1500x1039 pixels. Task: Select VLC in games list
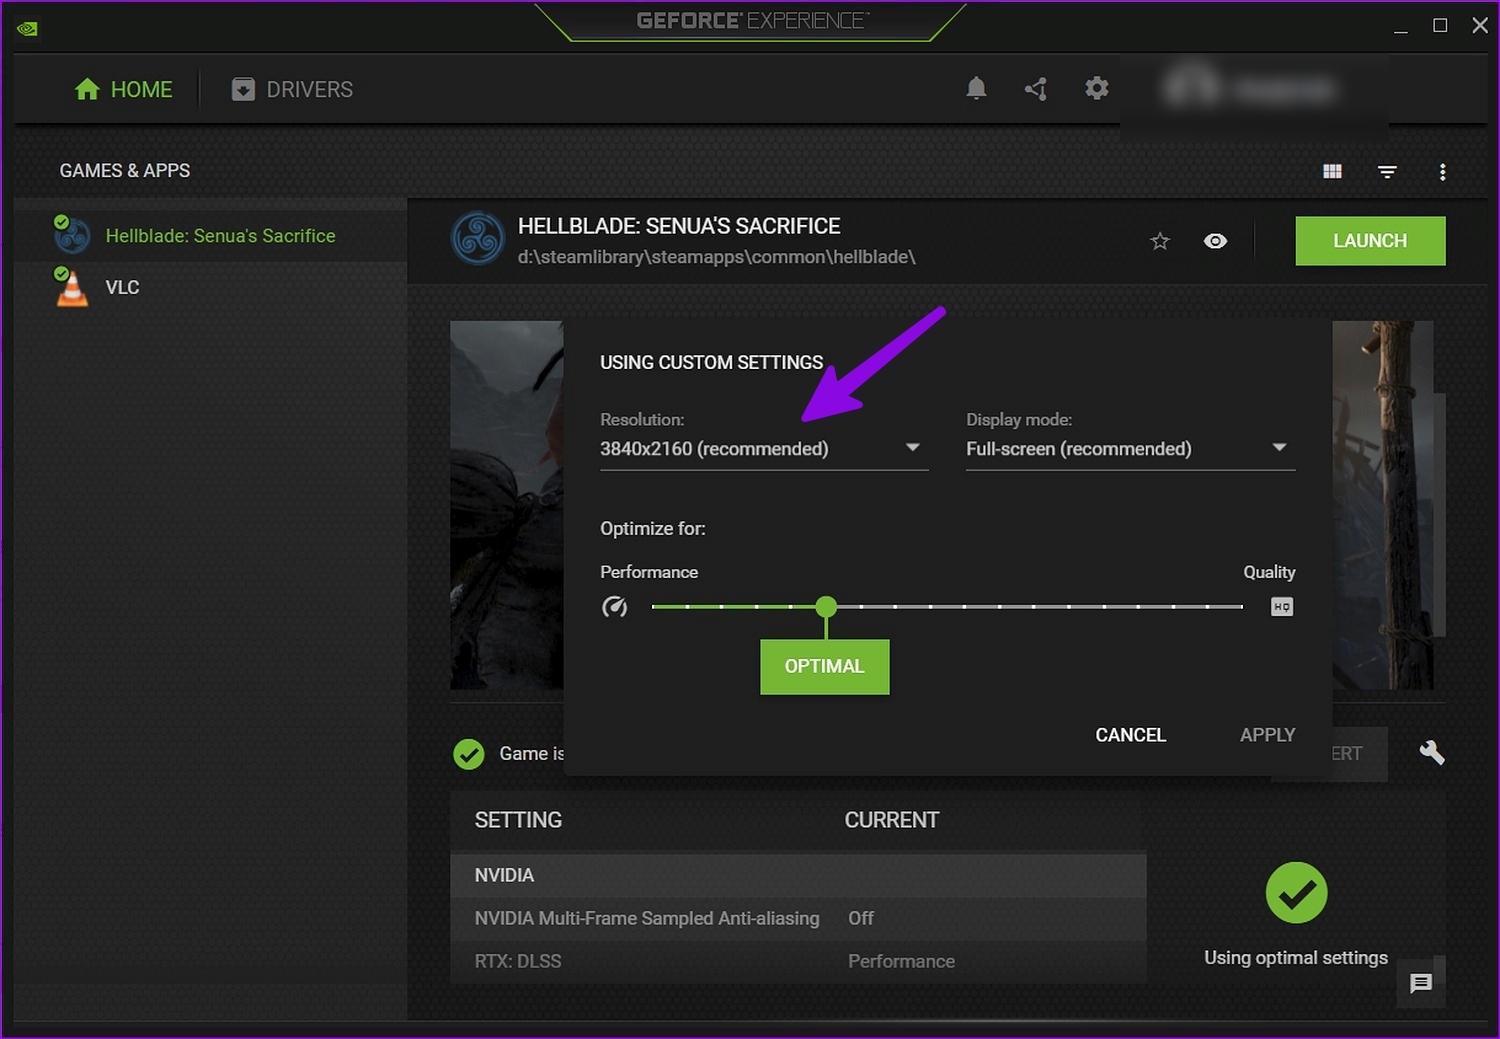[211, 288]
